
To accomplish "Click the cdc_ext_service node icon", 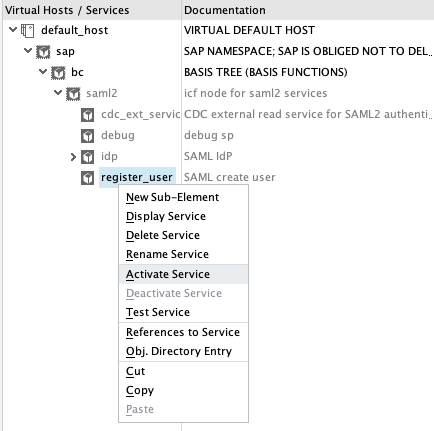I will point(88,115).
